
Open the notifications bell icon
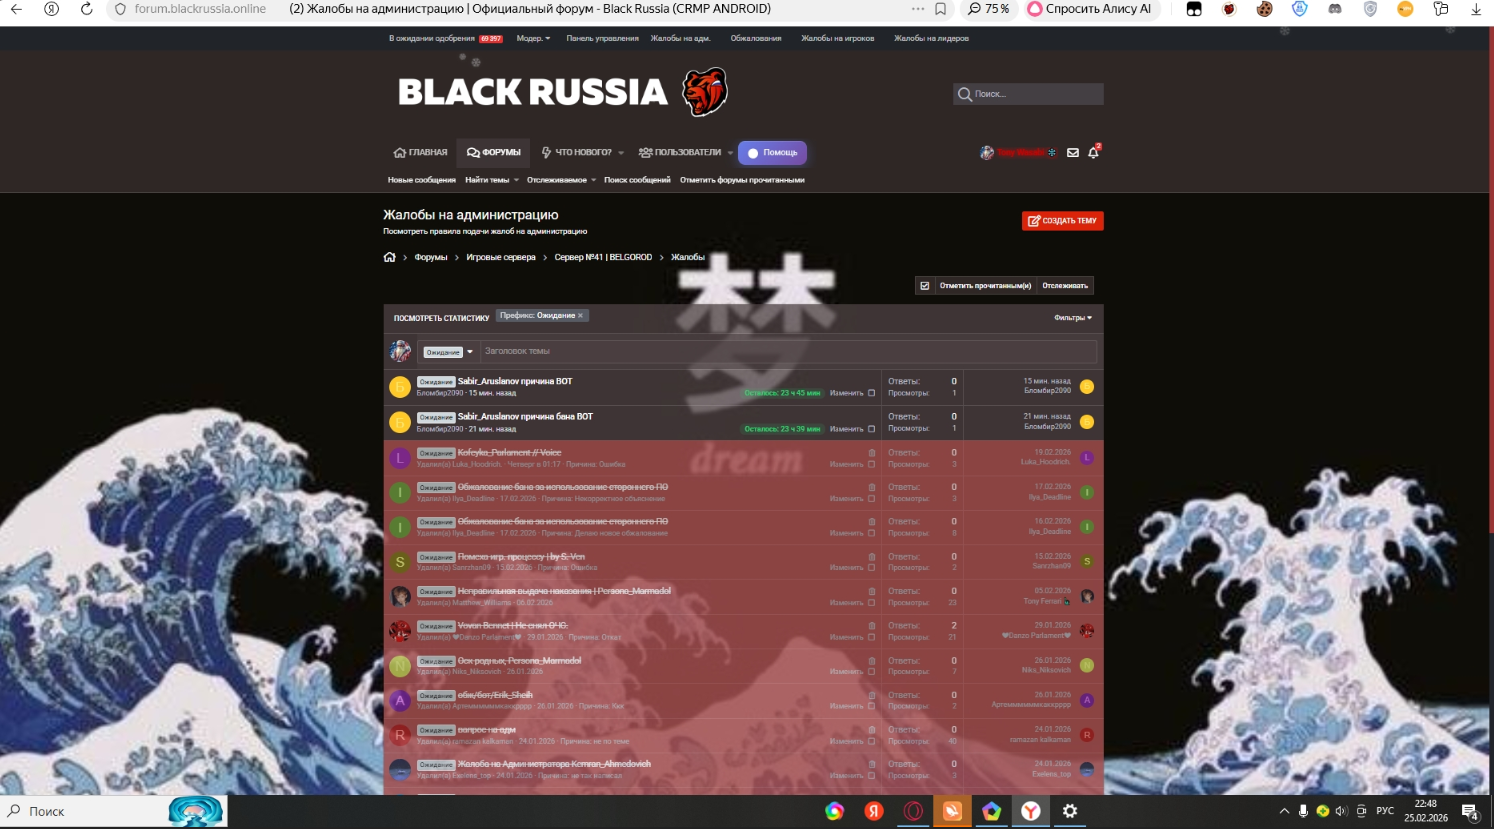pos(1093,153)
